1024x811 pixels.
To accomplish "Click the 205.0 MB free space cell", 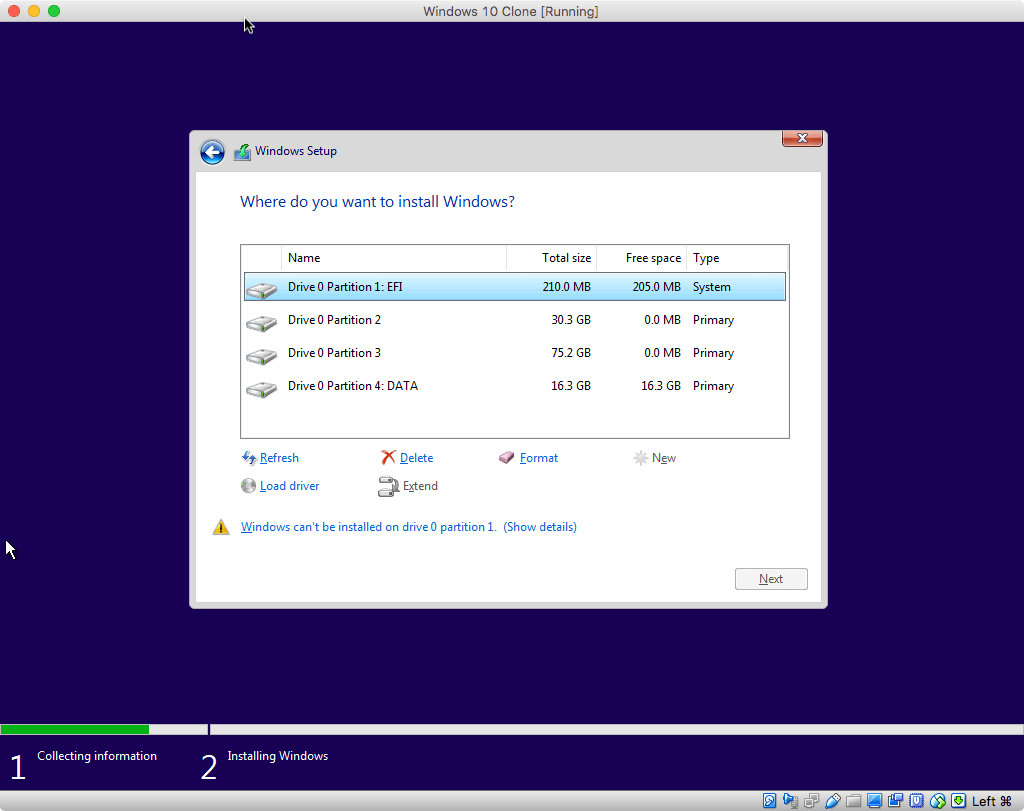I will (x=656, y=287).
